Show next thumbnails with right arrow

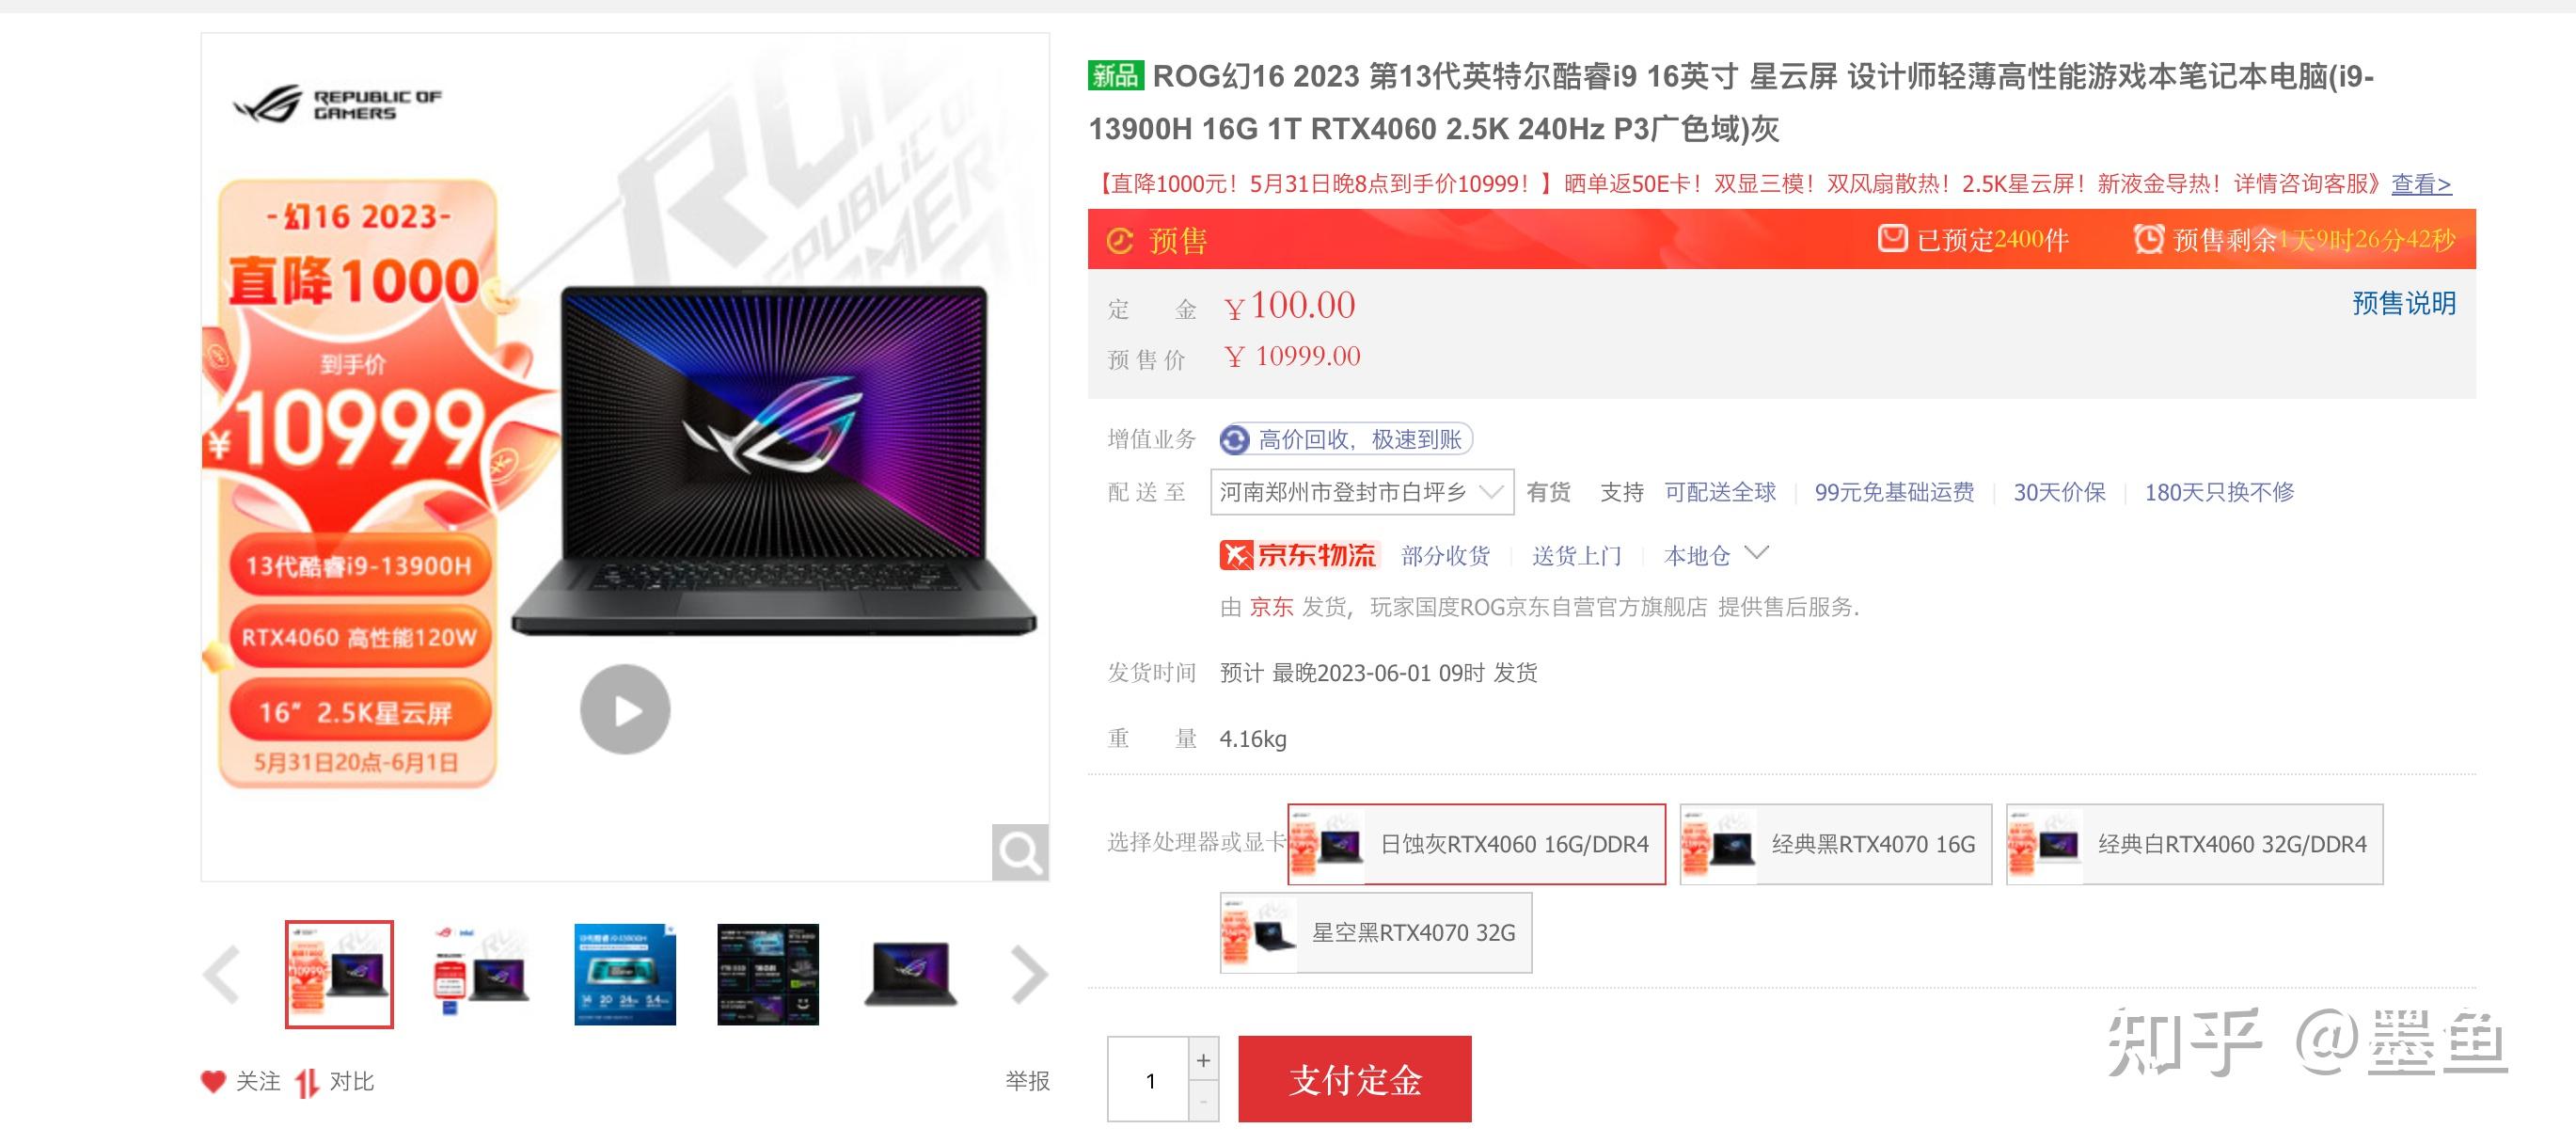[x=1029, y=974]
